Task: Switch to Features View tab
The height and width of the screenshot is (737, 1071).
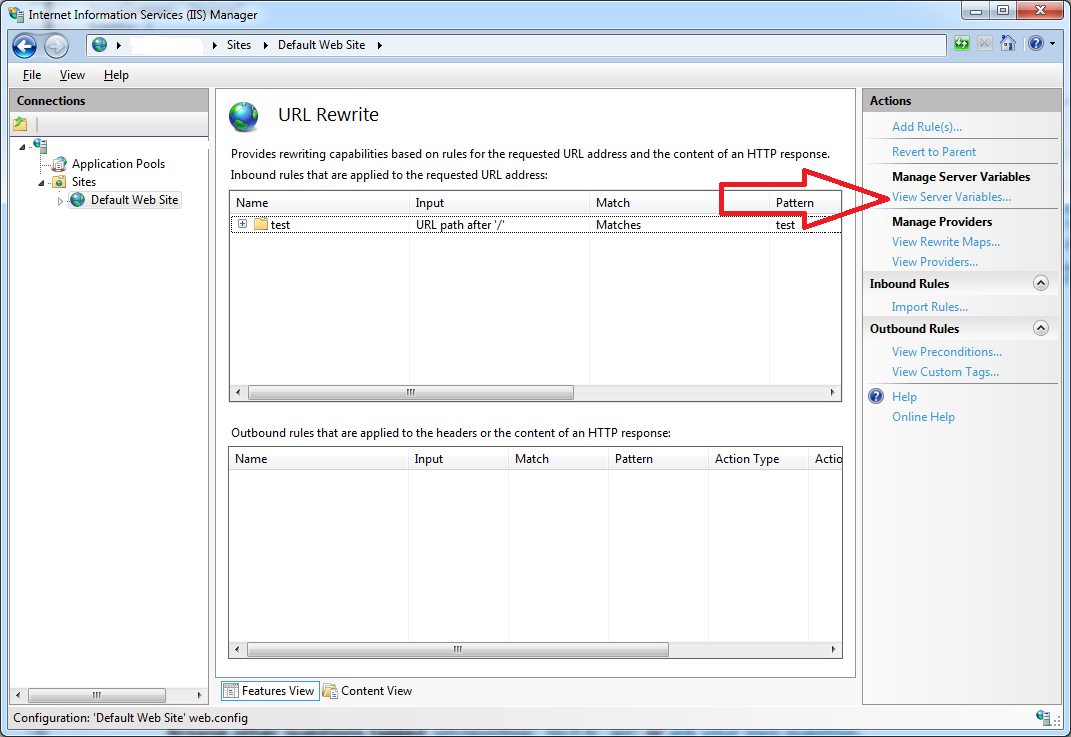Action: click(269, 691)
